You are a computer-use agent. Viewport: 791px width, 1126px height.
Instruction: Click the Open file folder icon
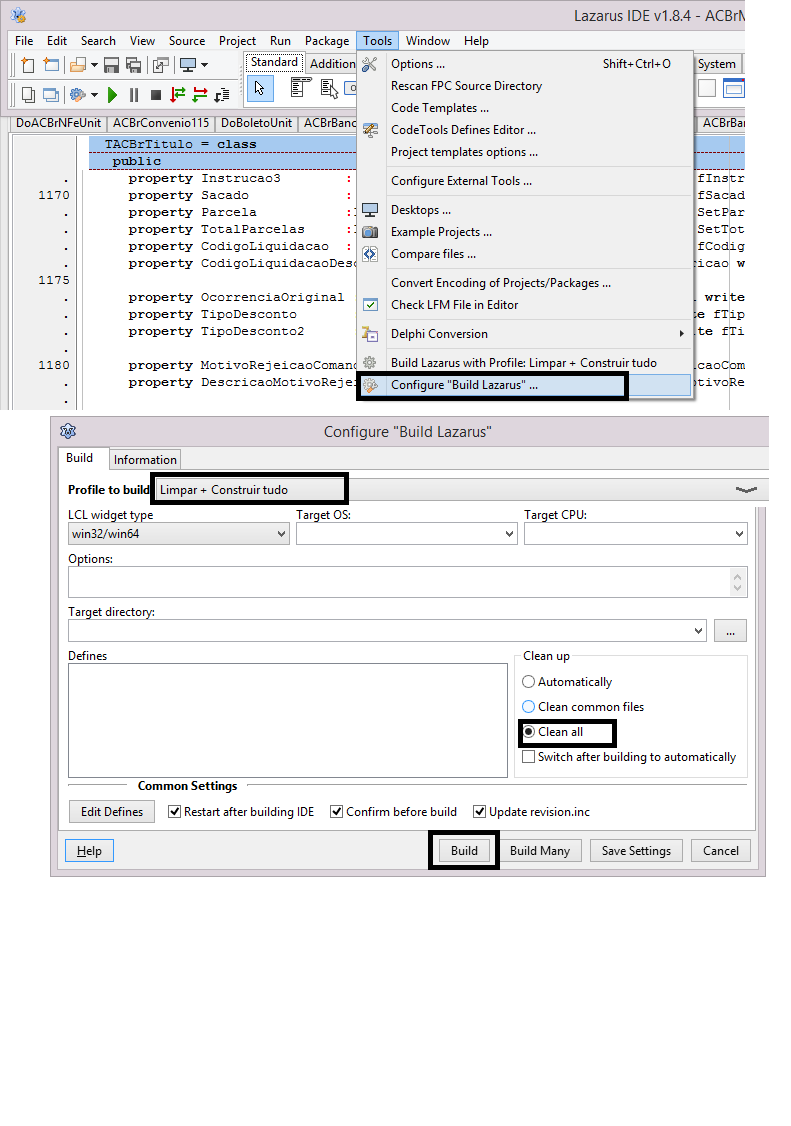[78, 65]
